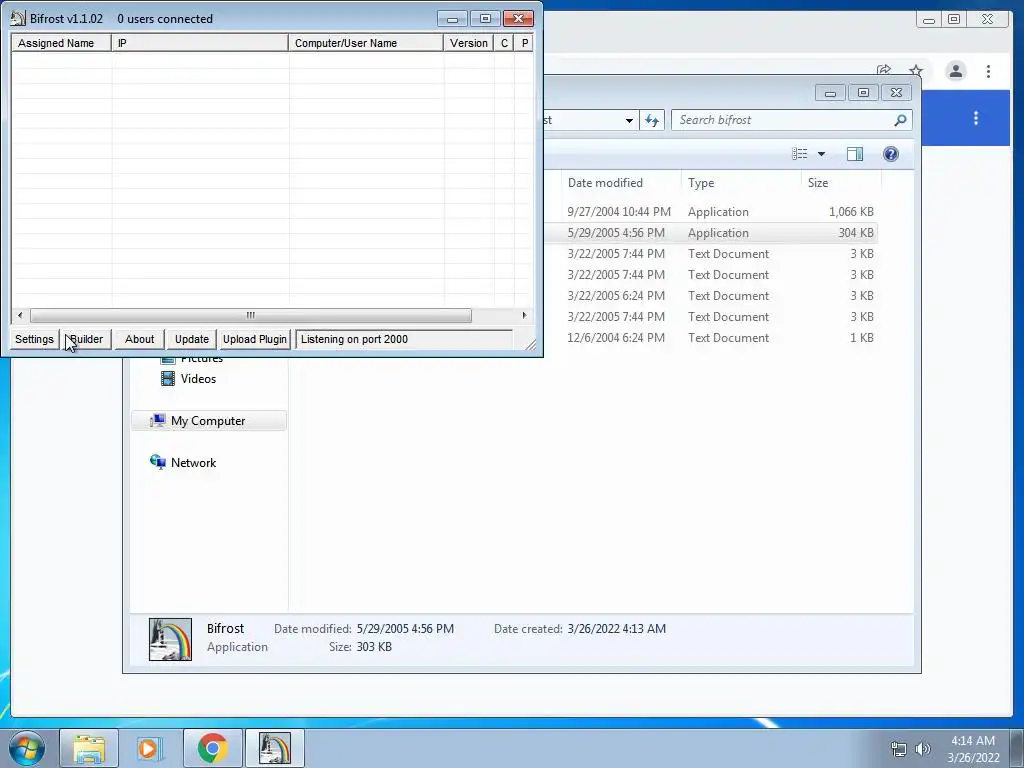Toggle the Explorer preview pane icon
The height and width of the screenshot is (768, 1024).
point(855,154)
